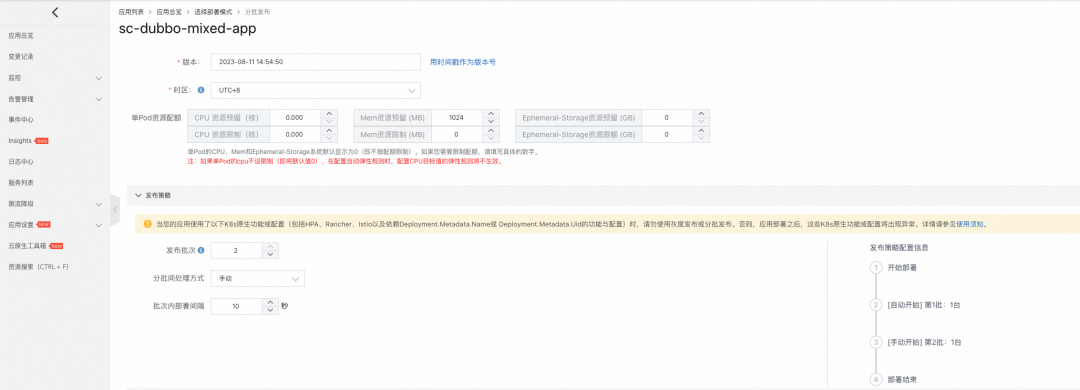Viewport: 1080px width, 390px height.
Task: Open the 时区 UTC+8 dropdown
Action: (x=315, y=90)
